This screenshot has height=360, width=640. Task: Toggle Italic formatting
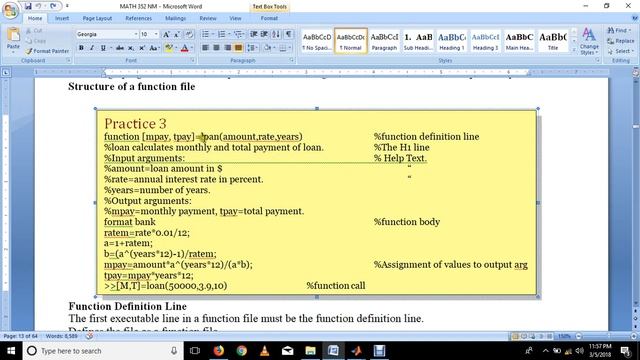click(x=92, y=48)
